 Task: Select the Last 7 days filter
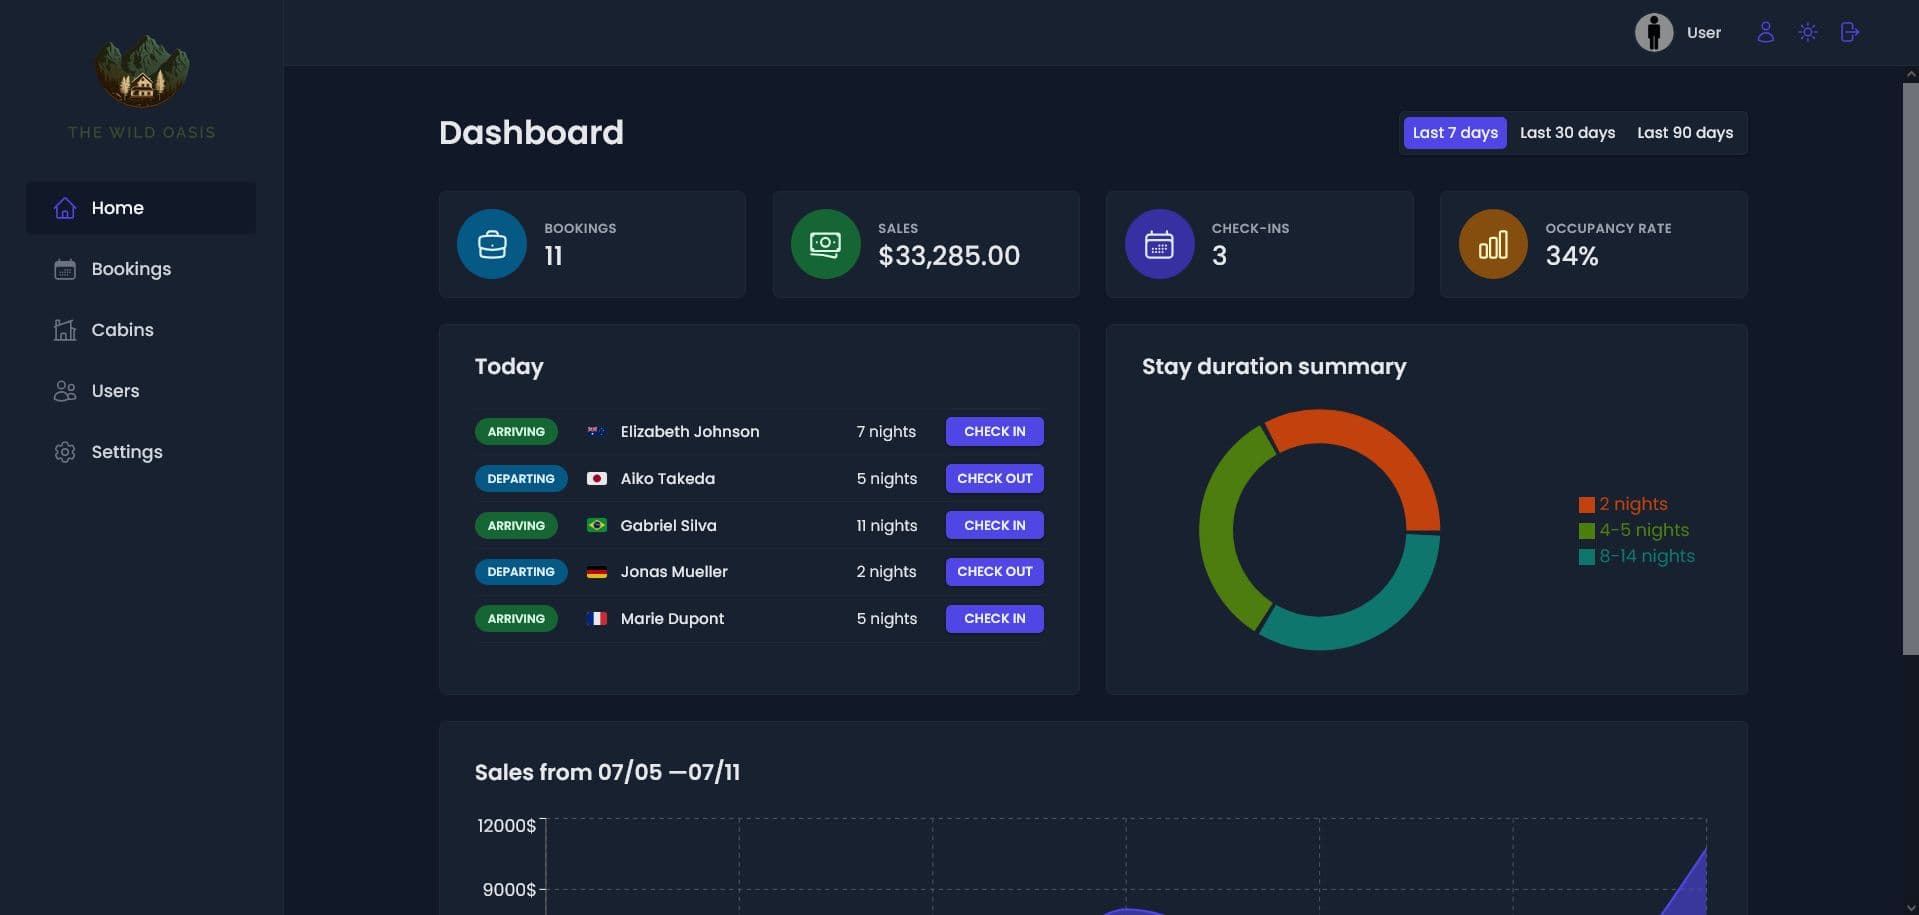click(1455, 133)
